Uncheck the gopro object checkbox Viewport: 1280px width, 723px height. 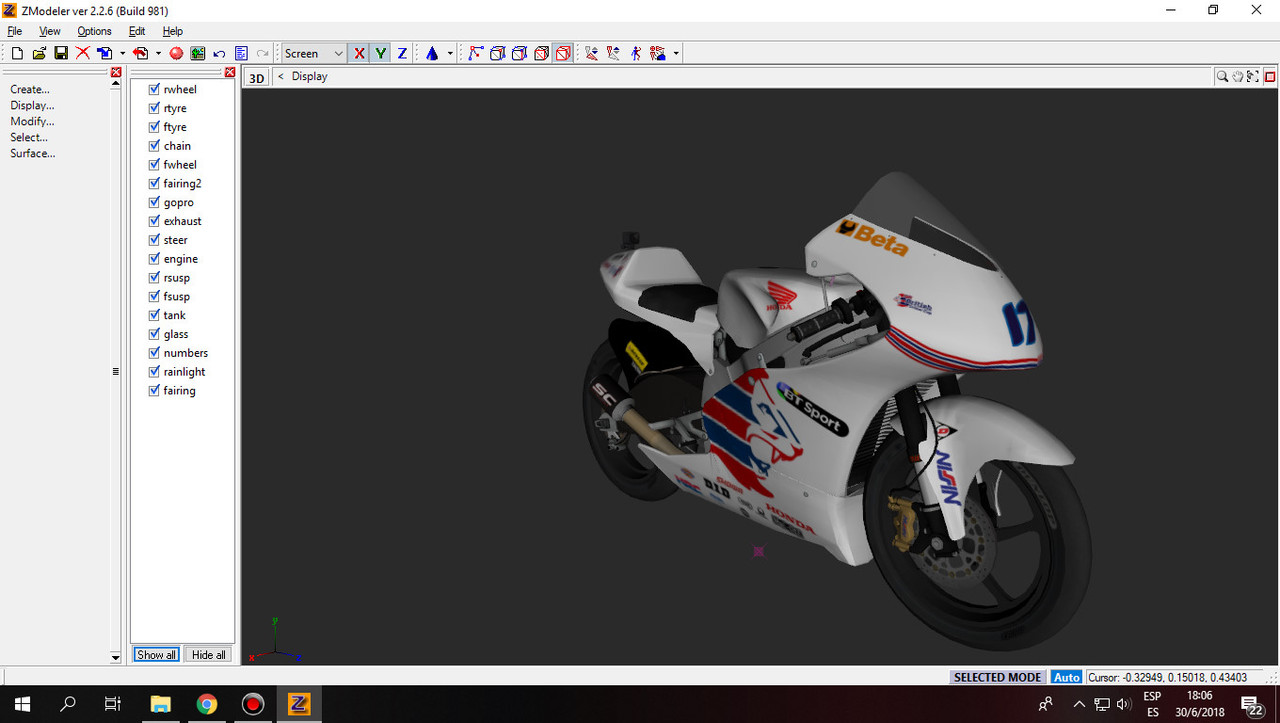coord(154,202)
